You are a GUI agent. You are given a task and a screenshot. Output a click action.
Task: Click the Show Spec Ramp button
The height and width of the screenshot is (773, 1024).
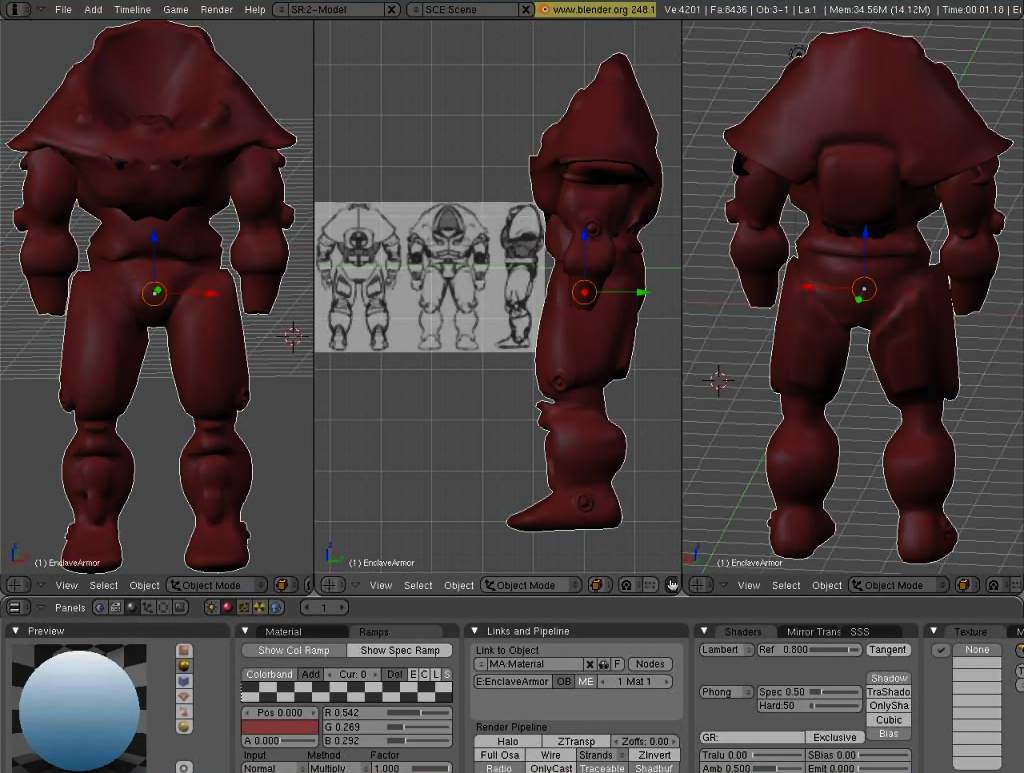[x=400, y=650]
